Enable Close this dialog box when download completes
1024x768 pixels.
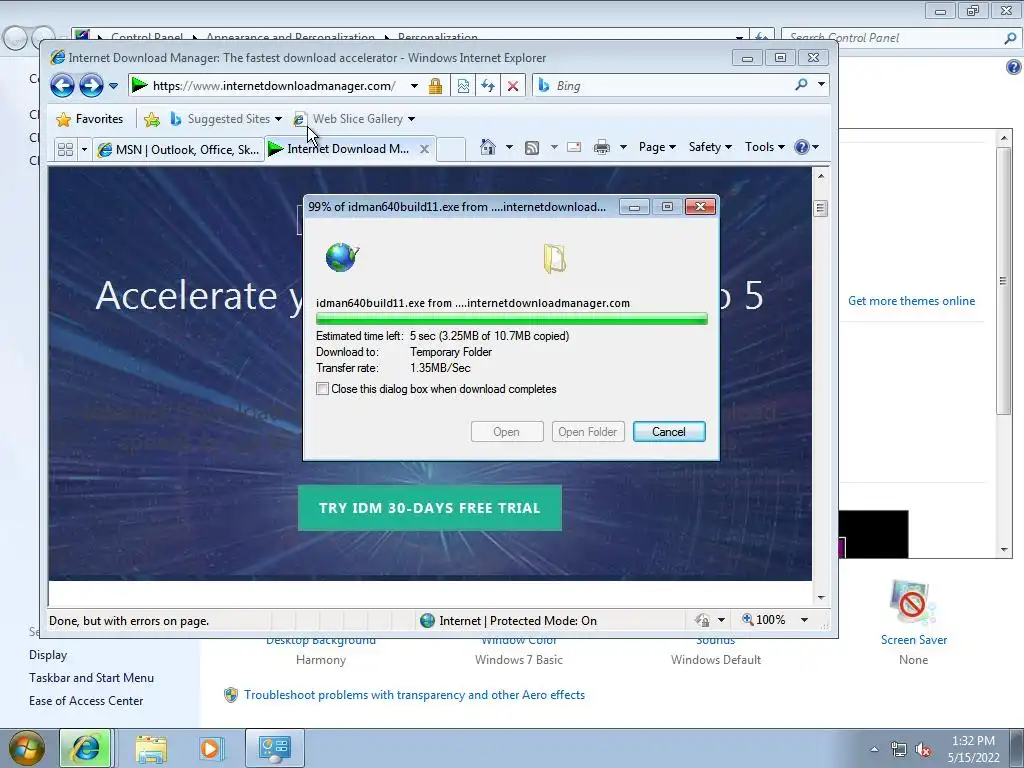(x=323, y=389)
